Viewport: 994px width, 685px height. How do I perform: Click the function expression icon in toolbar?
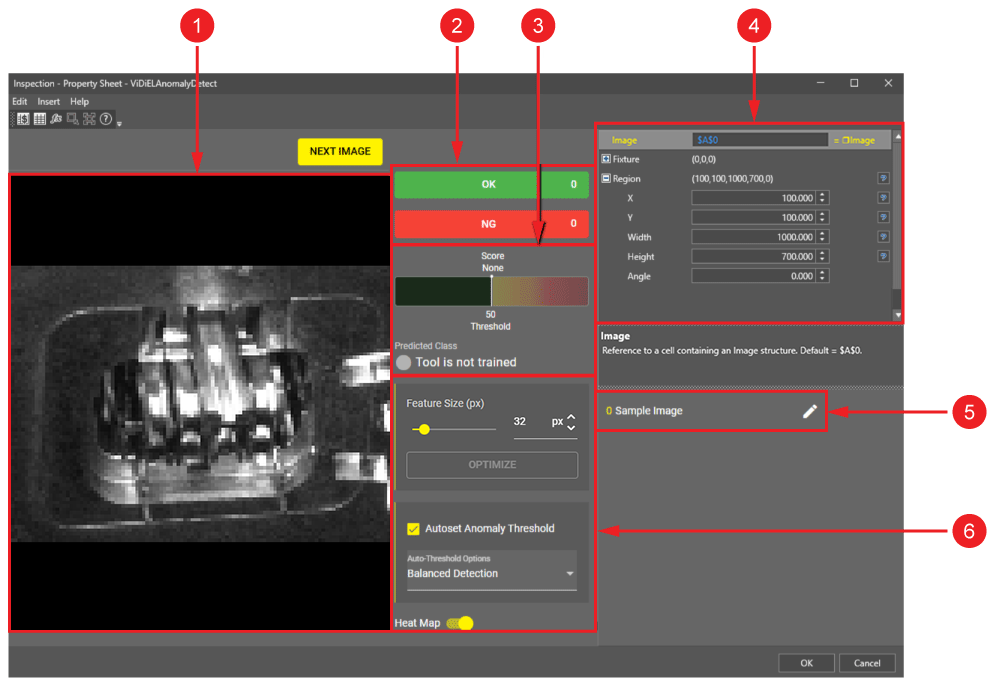(x=57, y=119)
